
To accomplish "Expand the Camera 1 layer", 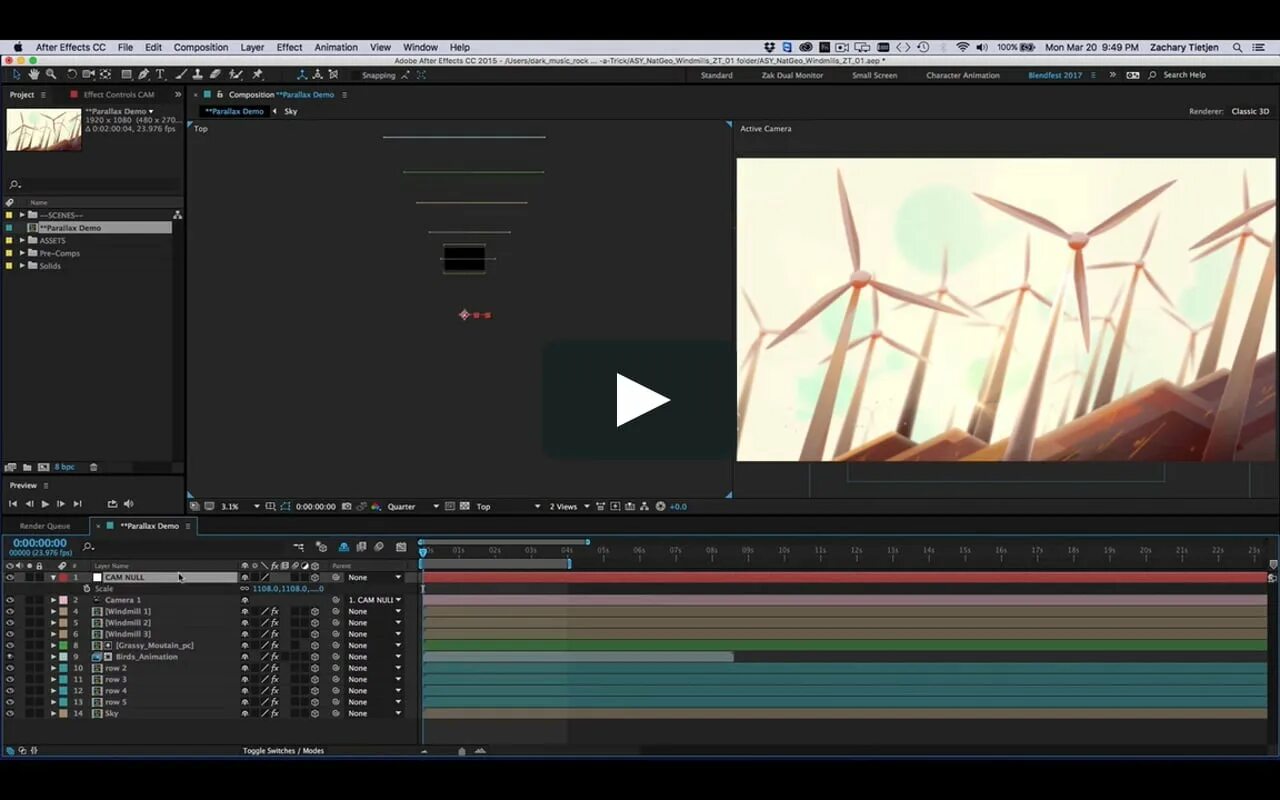I will tap(53, 600).
